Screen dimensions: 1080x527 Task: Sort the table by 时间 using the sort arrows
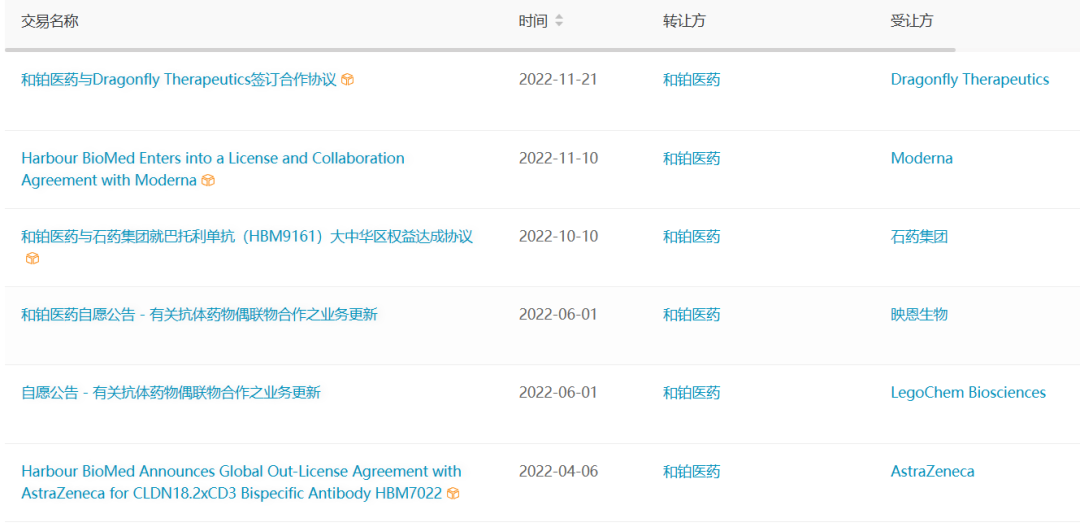559,21
